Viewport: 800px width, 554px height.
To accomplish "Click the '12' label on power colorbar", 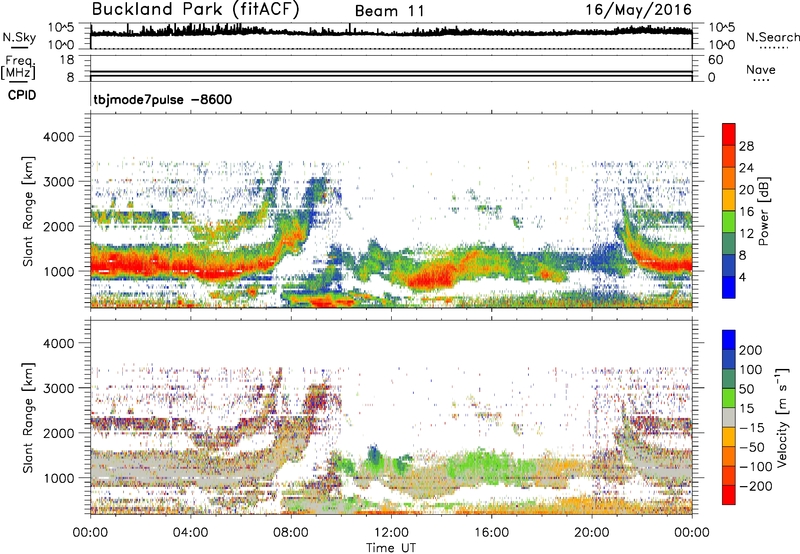I will [746, 234].
